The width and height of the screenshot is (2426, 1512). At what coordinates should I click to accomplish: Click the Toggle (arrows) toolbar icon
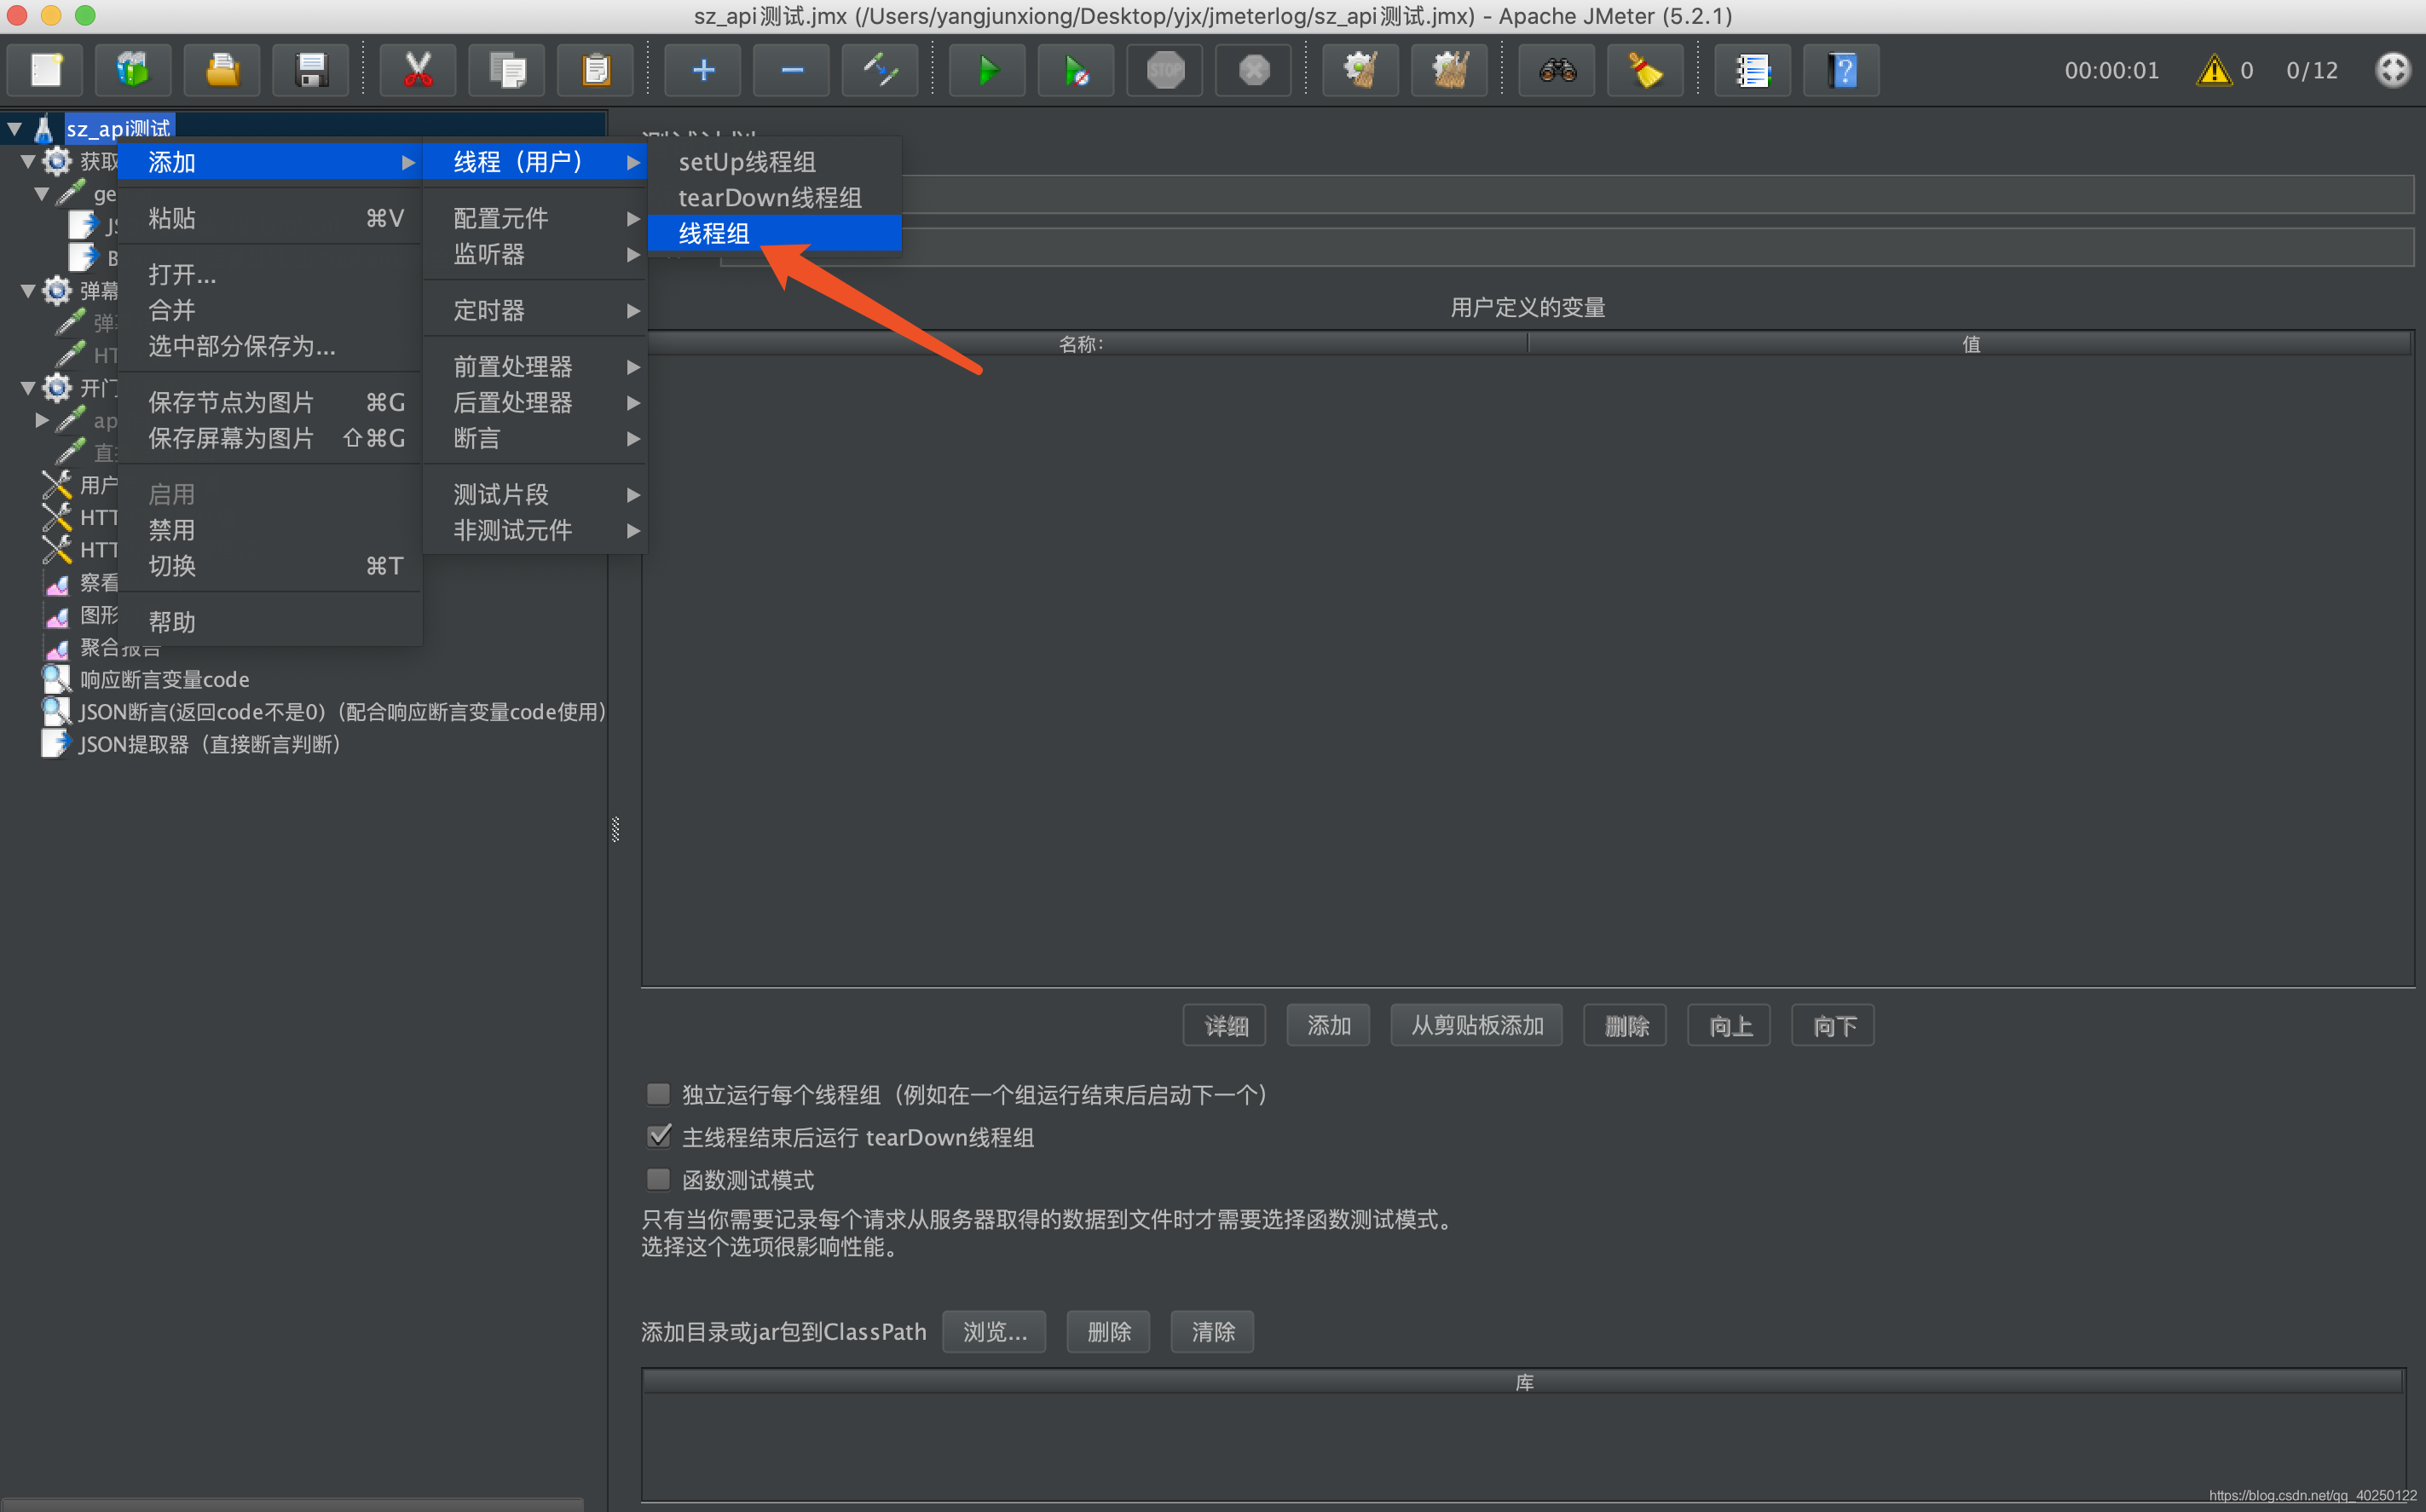[880, 70]
